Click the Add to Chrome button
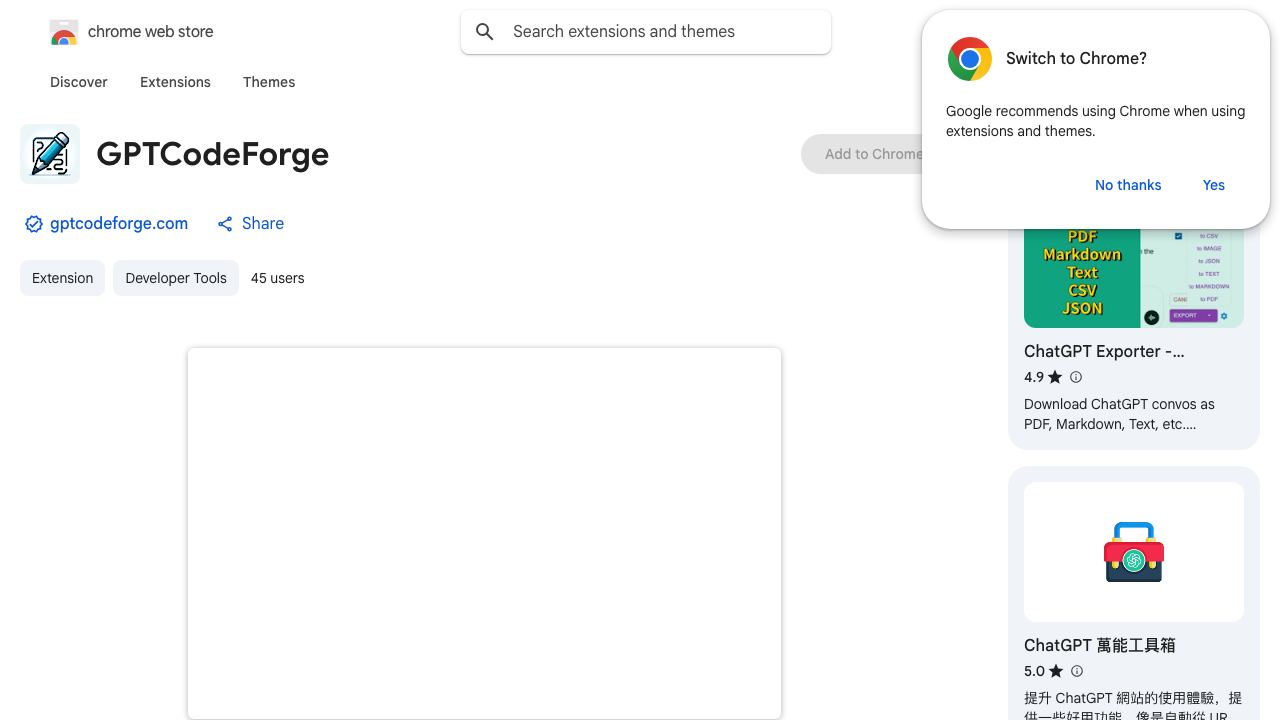Image resolution: width=1280 pixels, height=720 pixels. click(862, 154)
